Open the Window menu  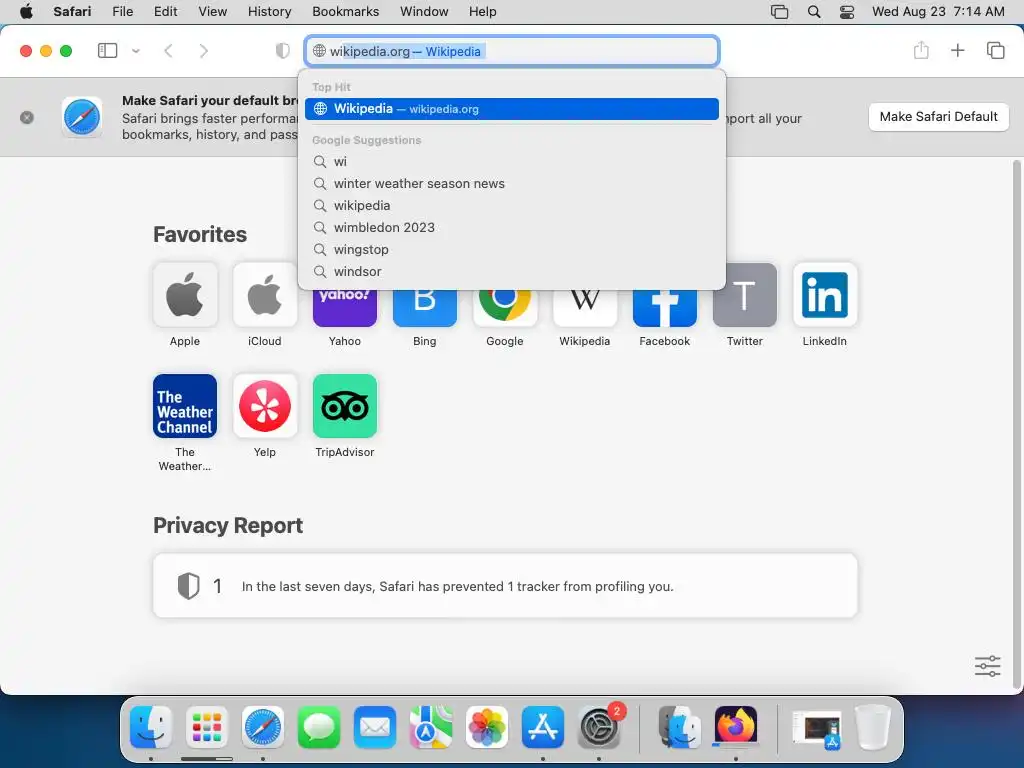(424, 11)
